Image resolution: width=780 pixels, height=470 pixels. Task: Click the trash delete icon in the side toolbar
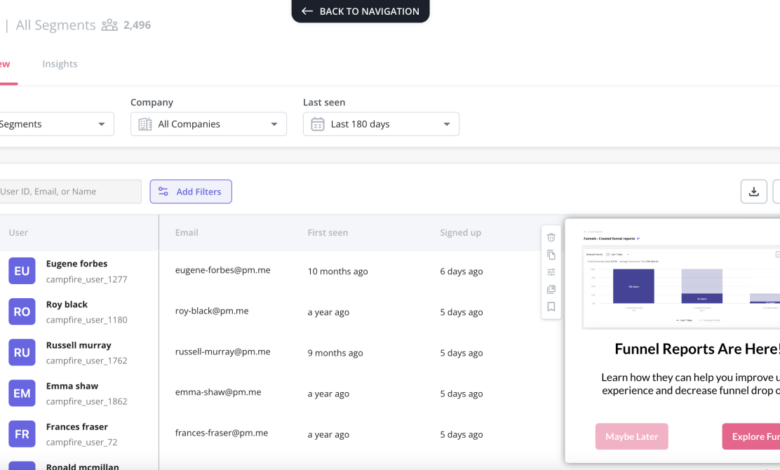(551, 237)
